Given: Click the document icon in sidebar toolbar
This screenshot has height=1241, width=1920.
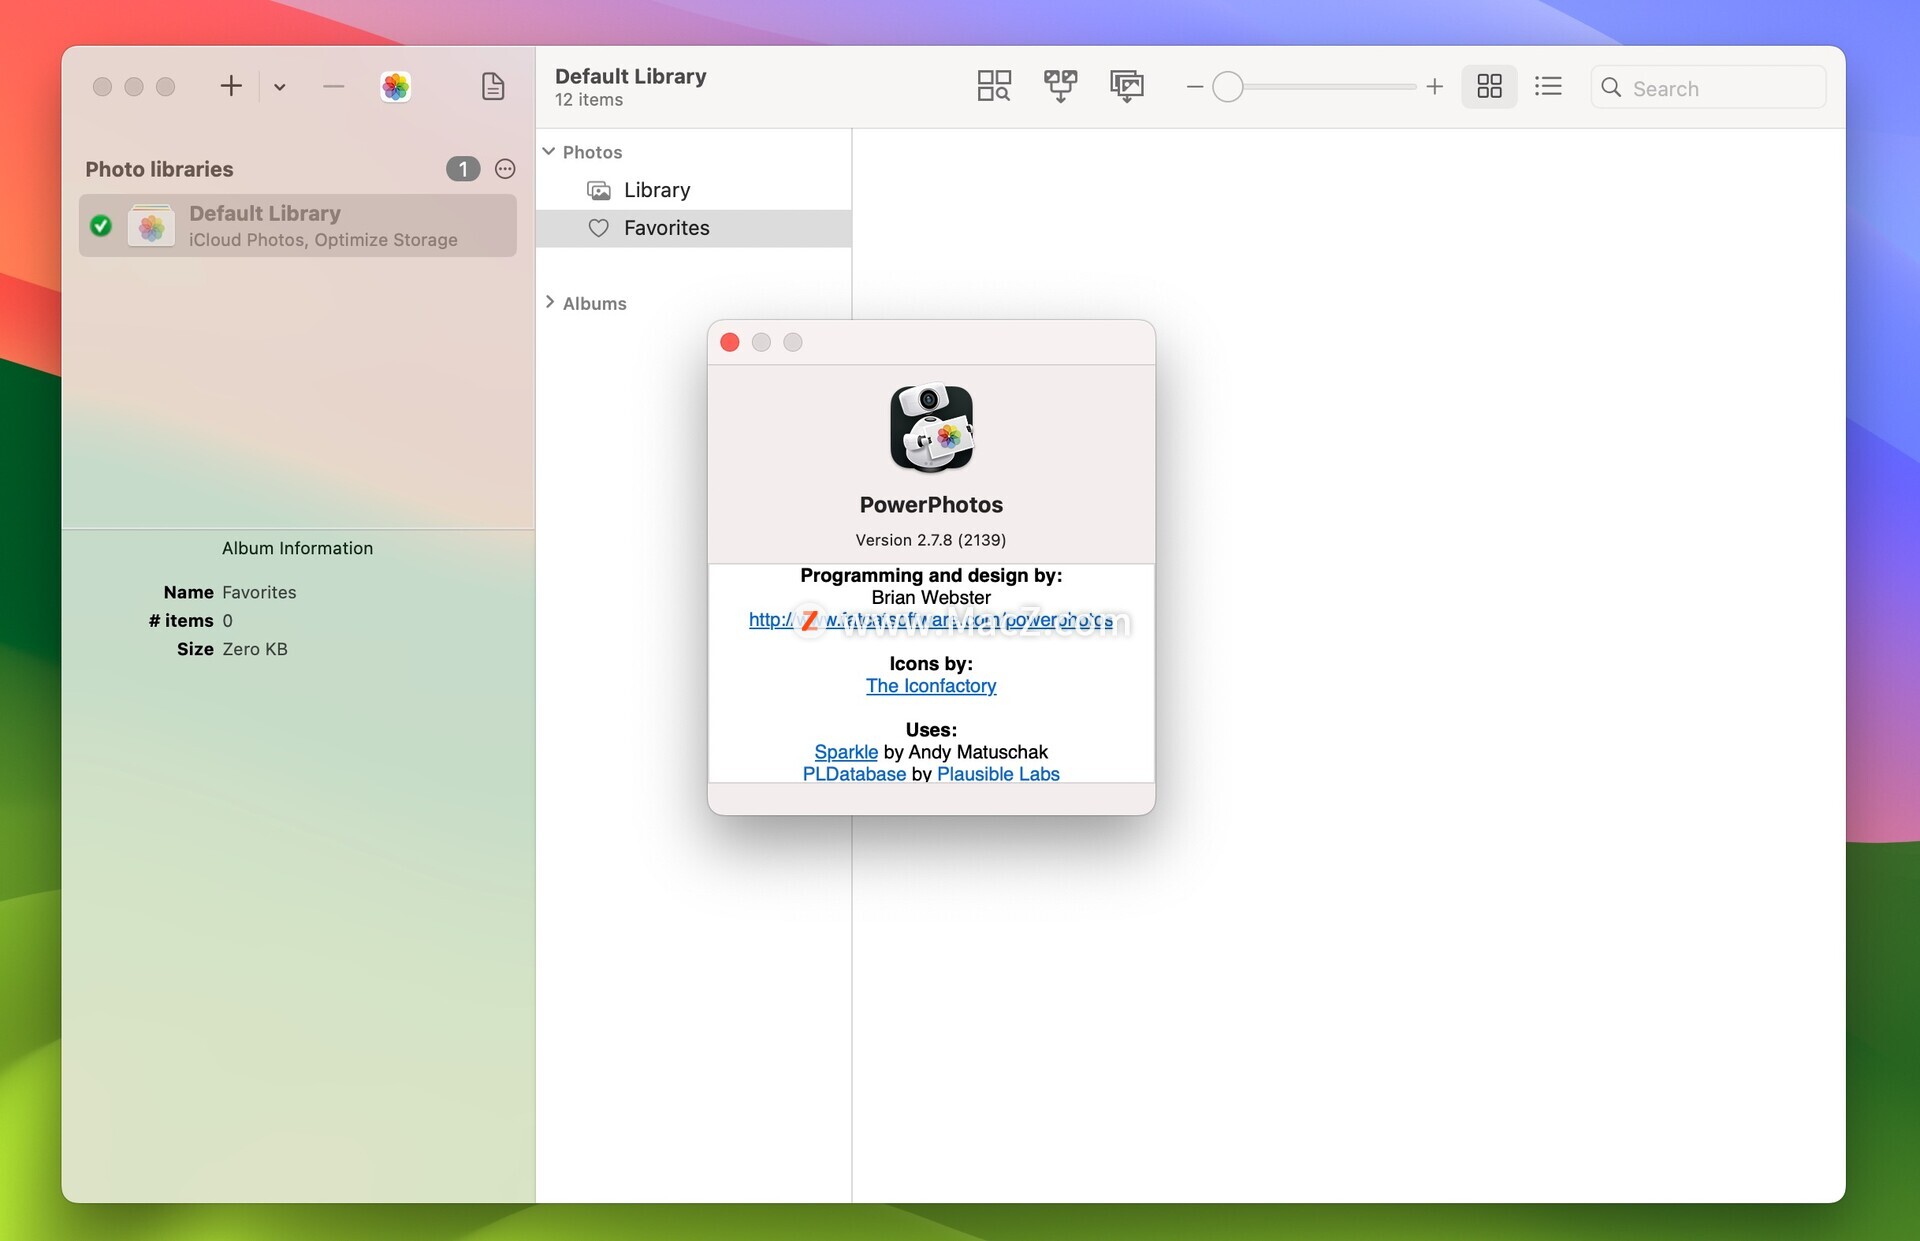Looking at the screenshot, I should 493,86.
